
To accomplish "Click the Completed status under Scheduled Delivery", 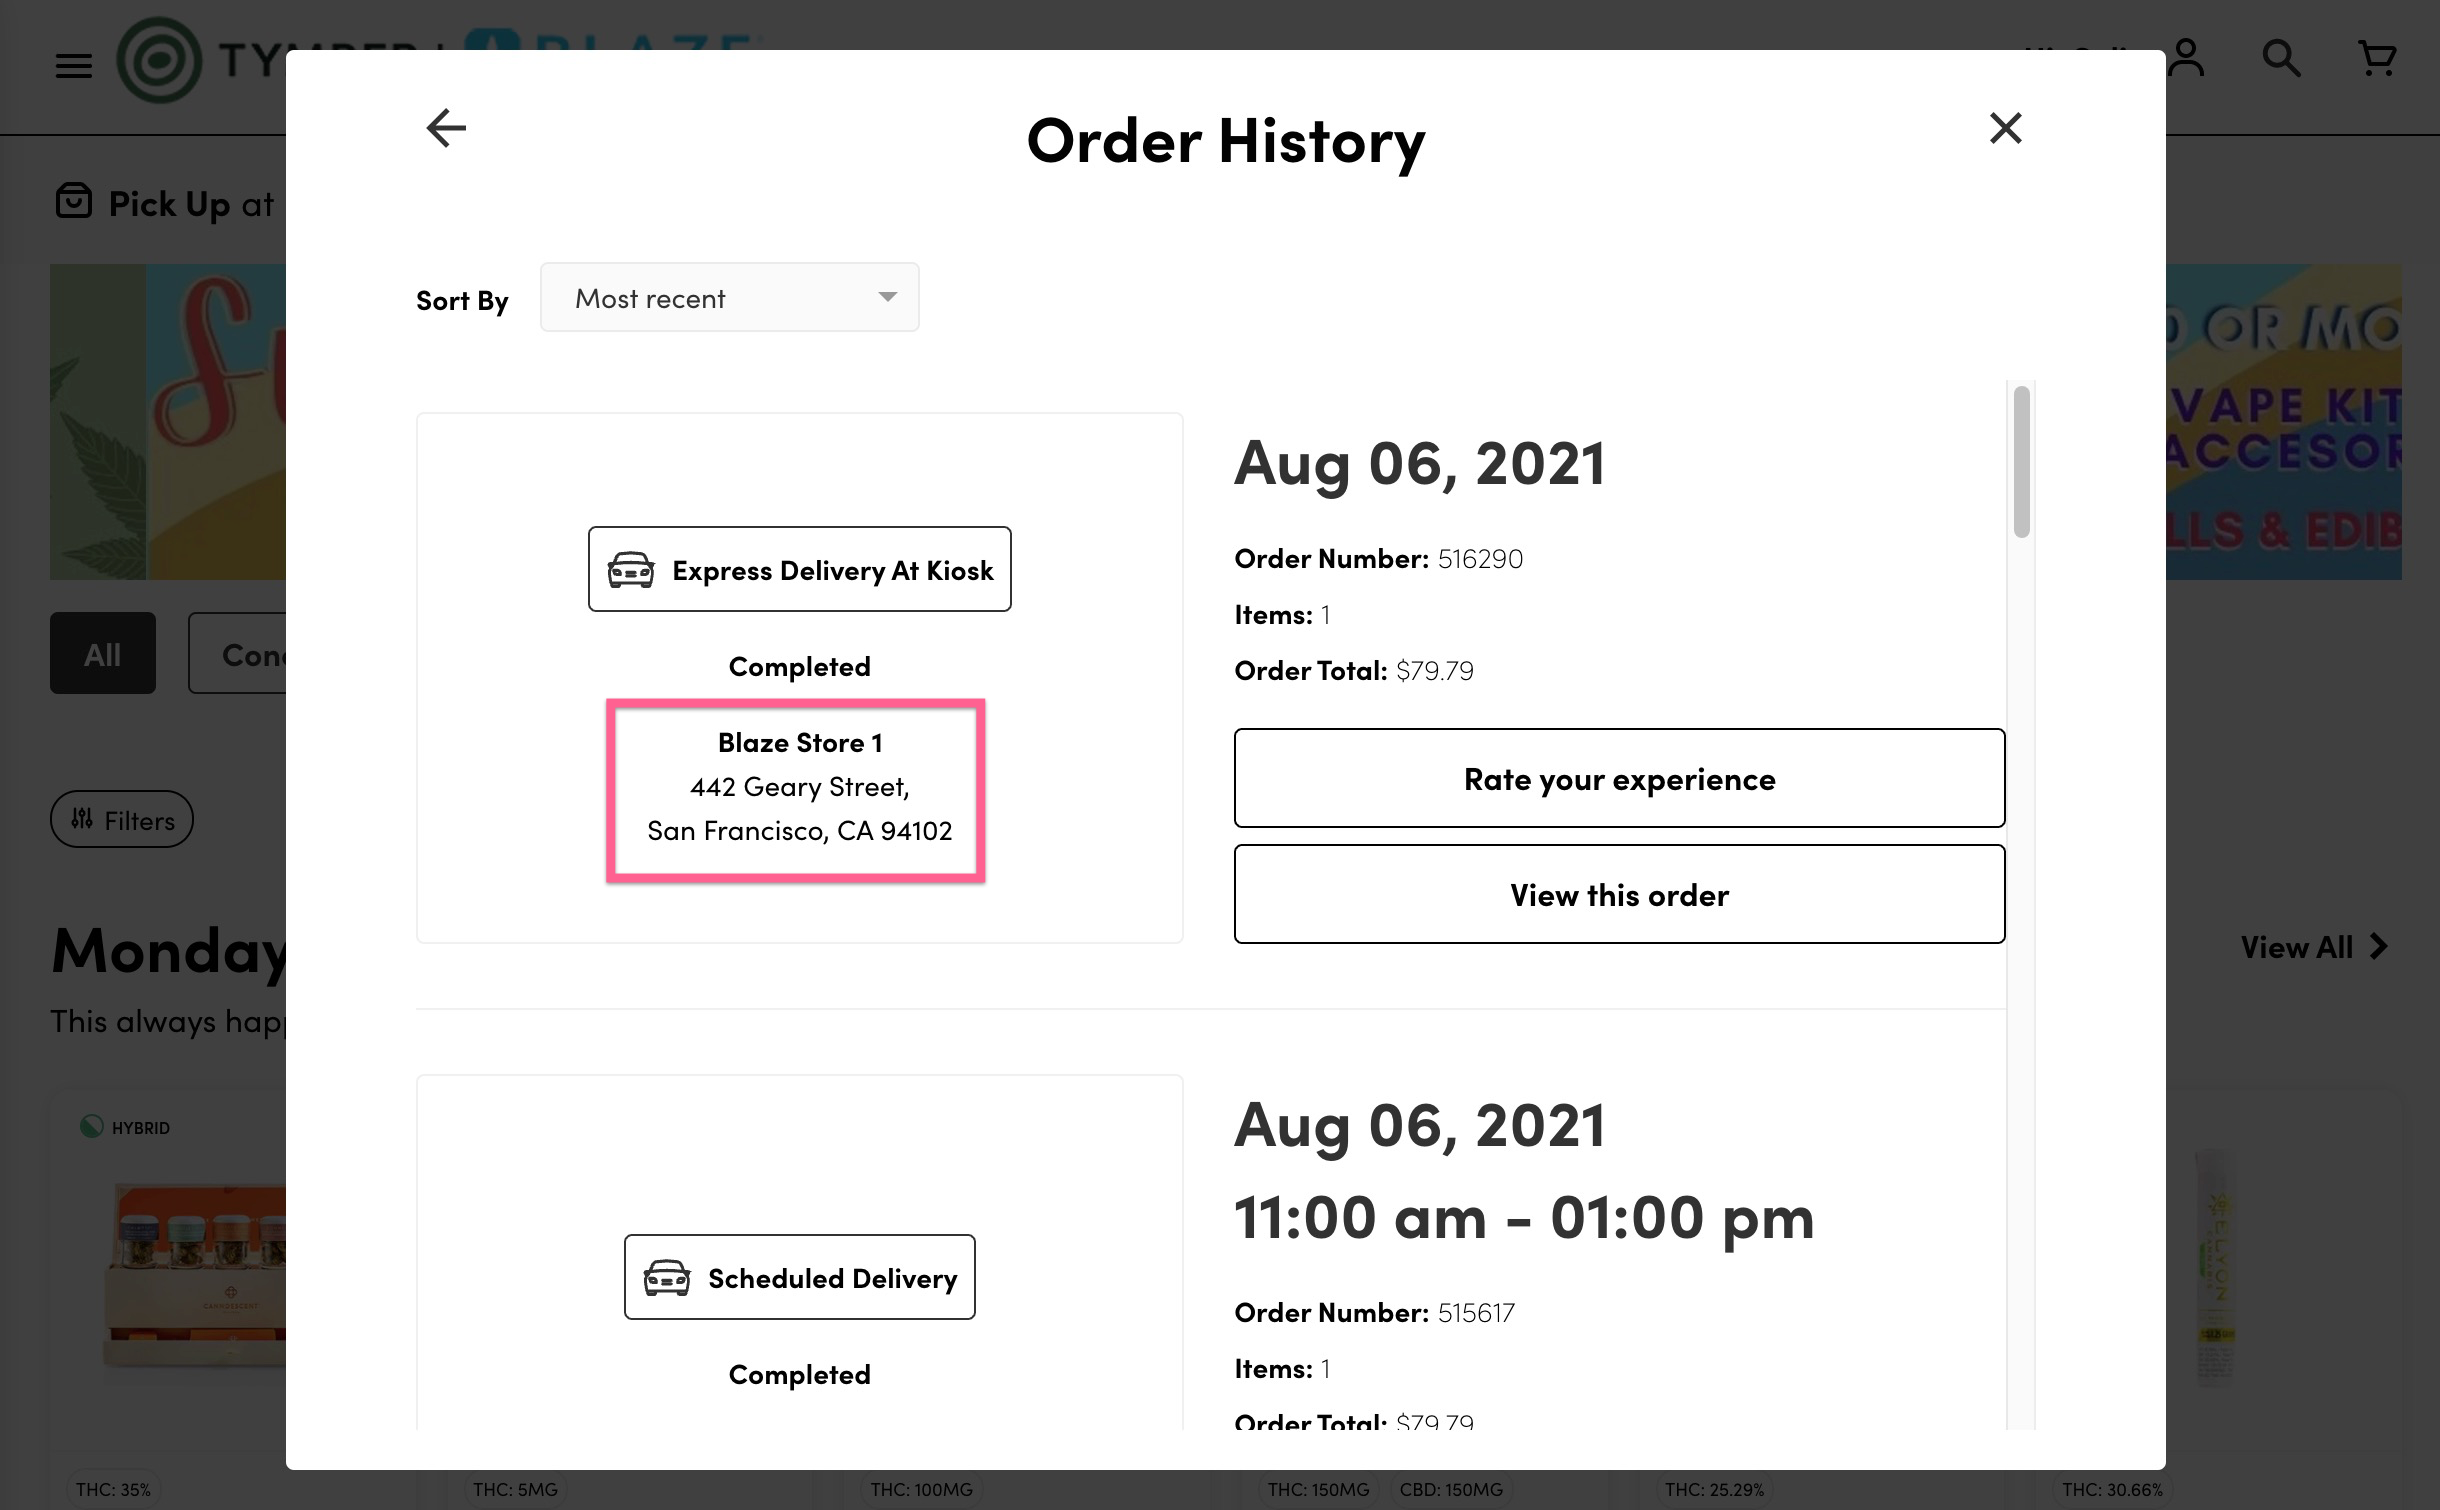I will click(799, 1374).
